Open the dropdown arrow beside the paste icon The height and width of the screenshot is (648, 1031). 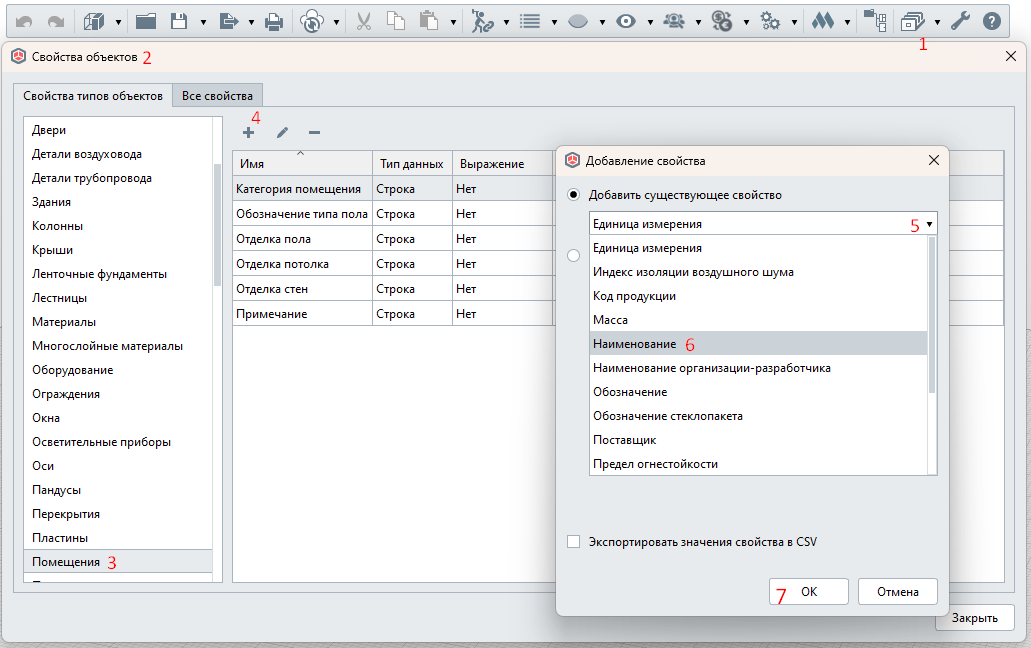(x=453, y=22)
